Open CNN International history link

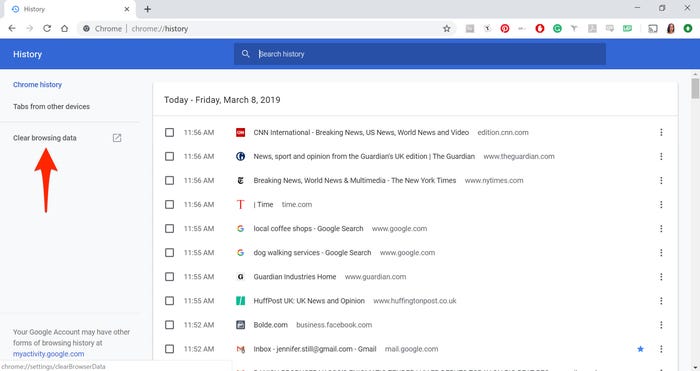(x=361, y=133)
